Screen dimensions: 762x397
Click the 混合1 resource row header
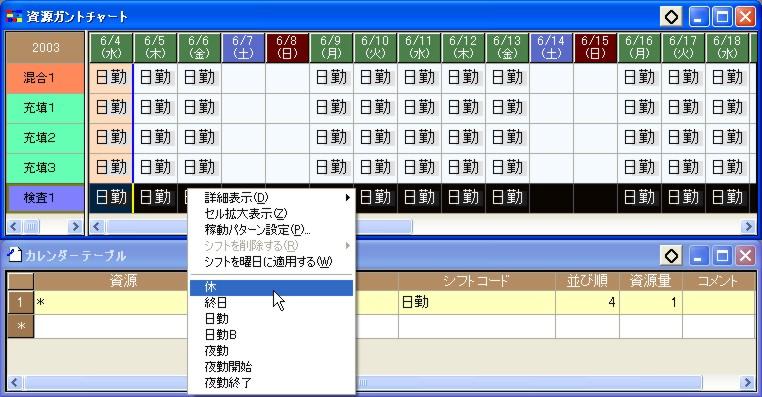click(45, 78)
